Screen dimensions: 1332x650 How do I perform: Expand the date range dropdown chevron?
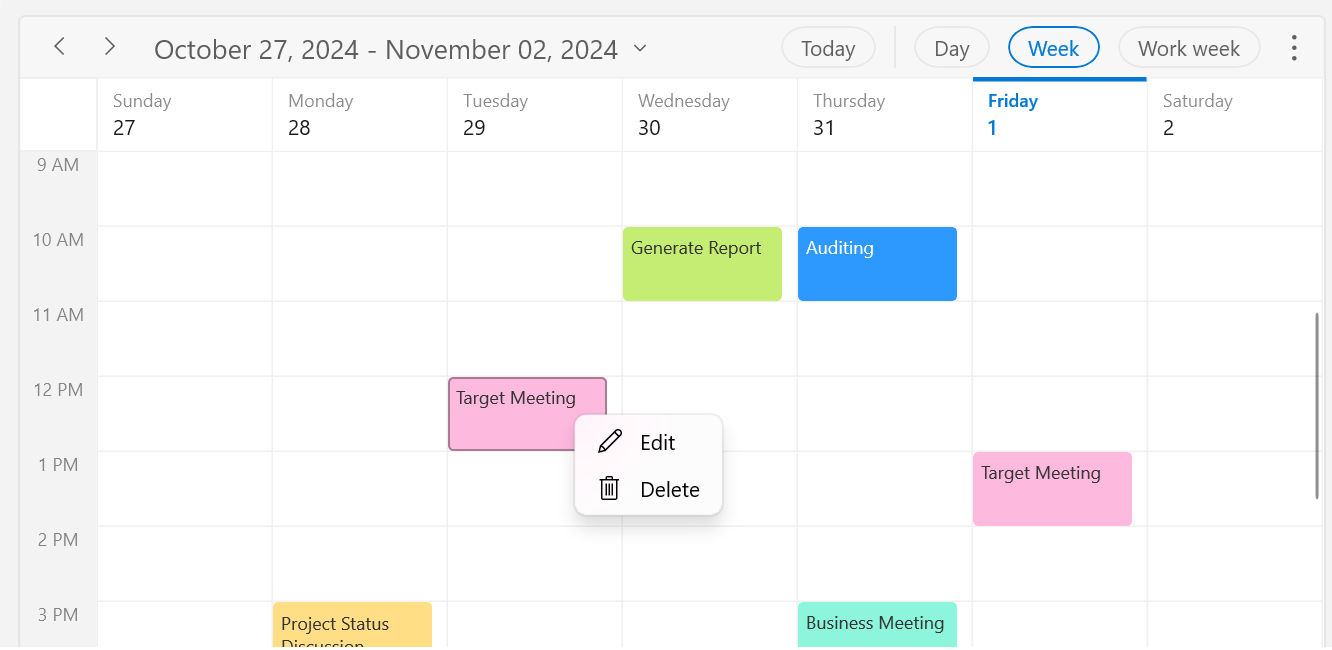tap(641, 48)
